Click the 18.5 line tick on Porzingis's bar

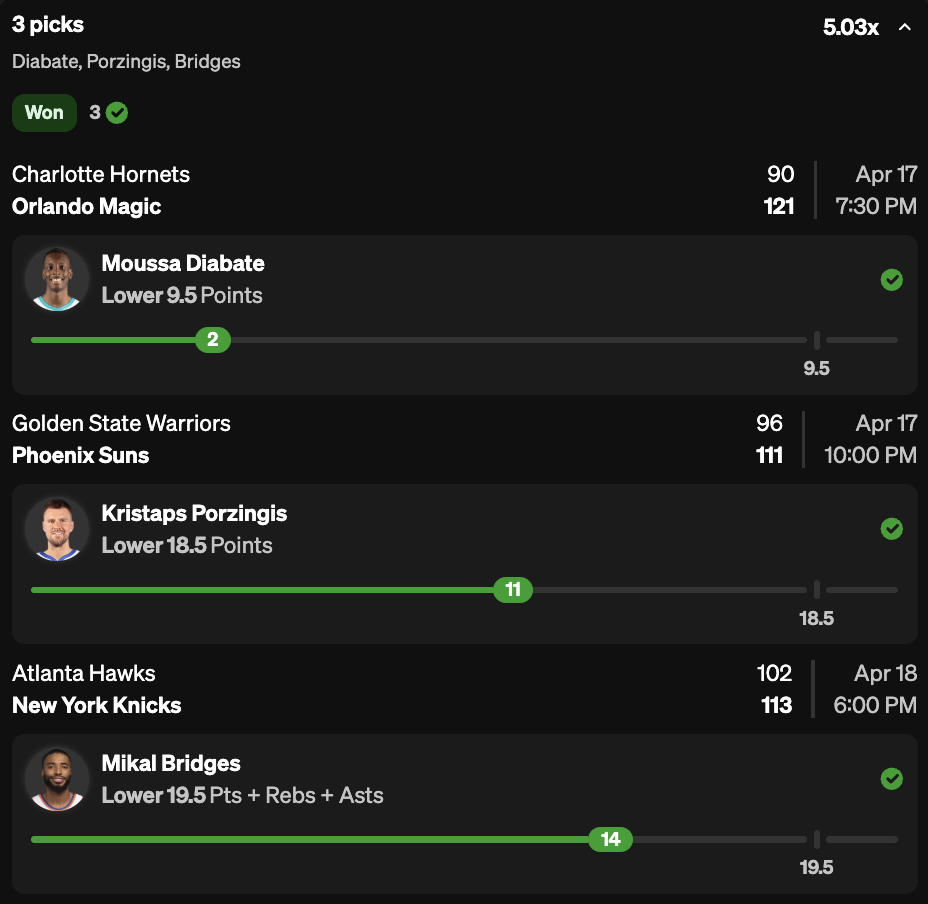[817, 590]
